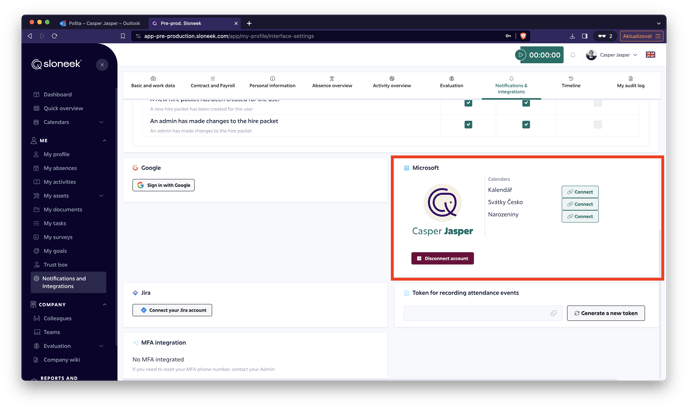Go to My surveys
688x409 pixels.
[57, 237]
